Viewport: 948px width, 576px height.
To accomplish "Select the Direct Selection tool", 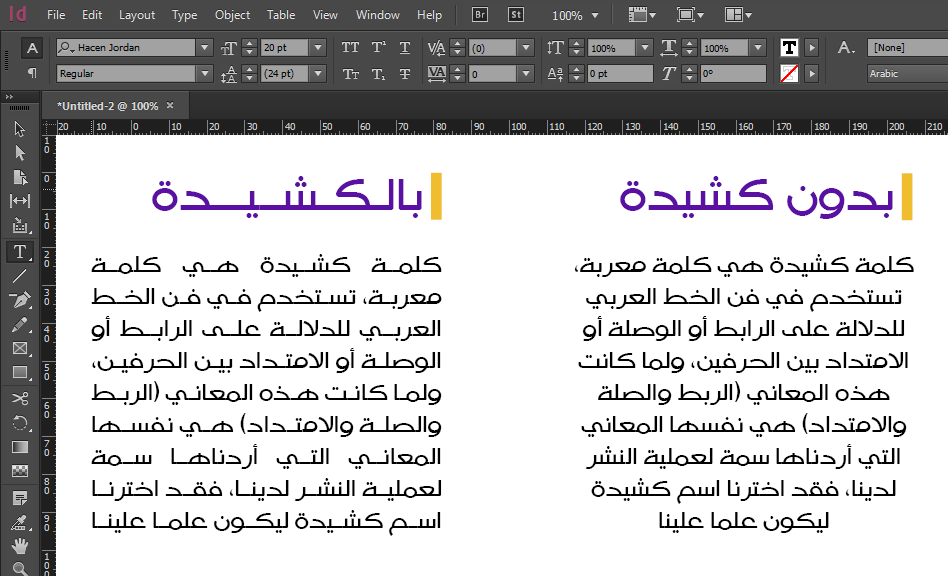I will click(x=19, y=153).
